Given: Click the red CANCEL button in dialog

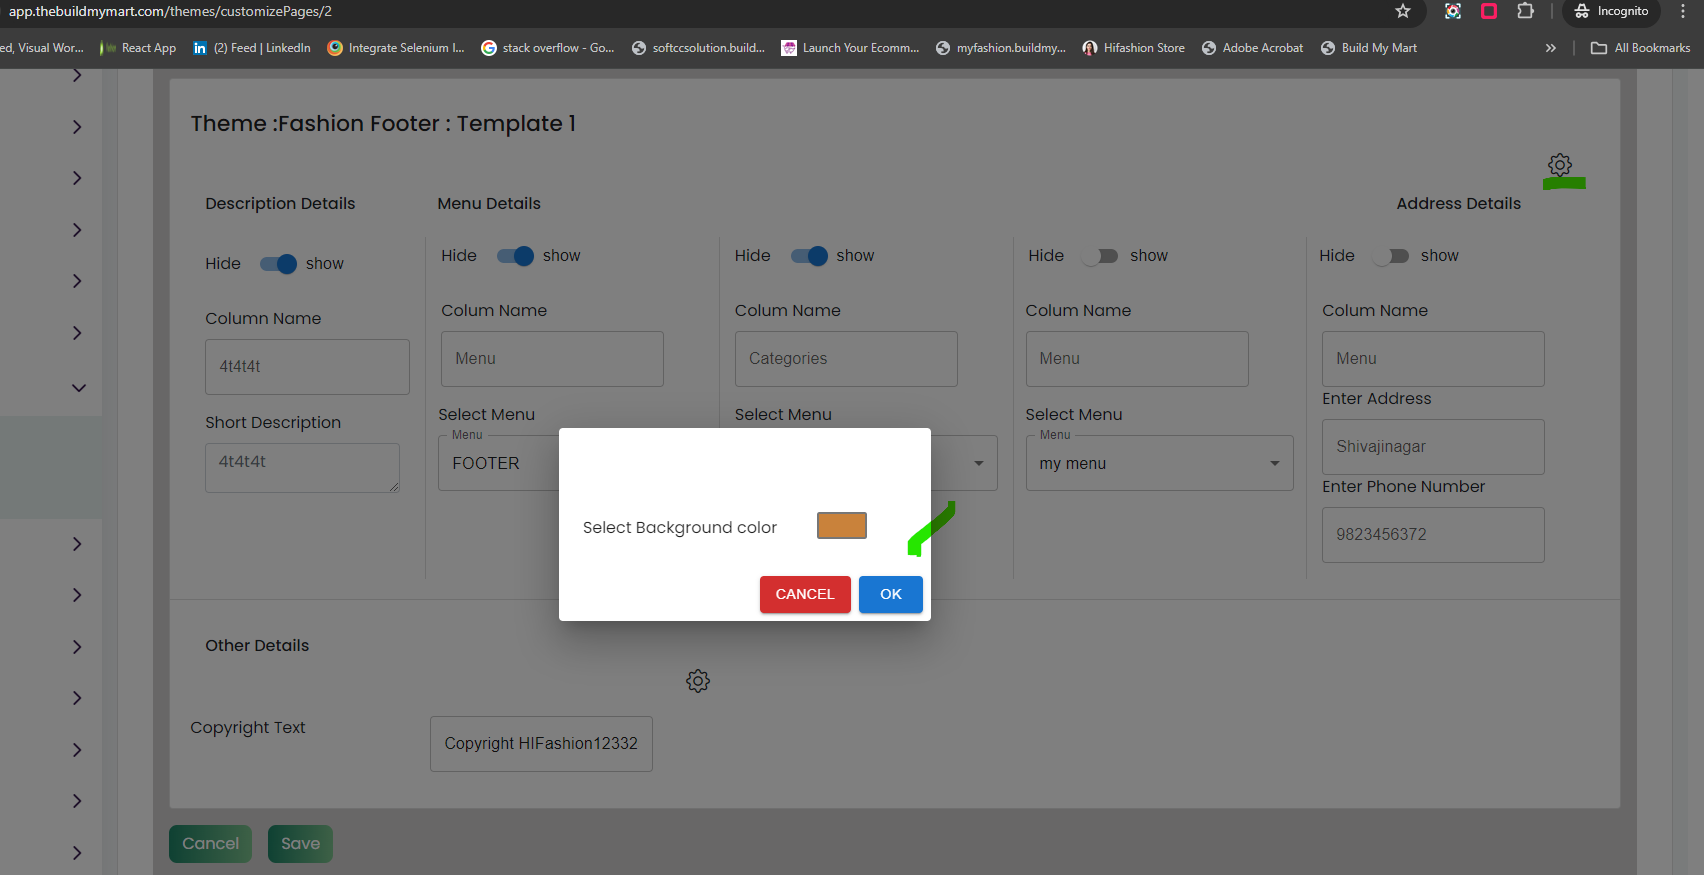Looking at the screenshot, I should [805, 594].
